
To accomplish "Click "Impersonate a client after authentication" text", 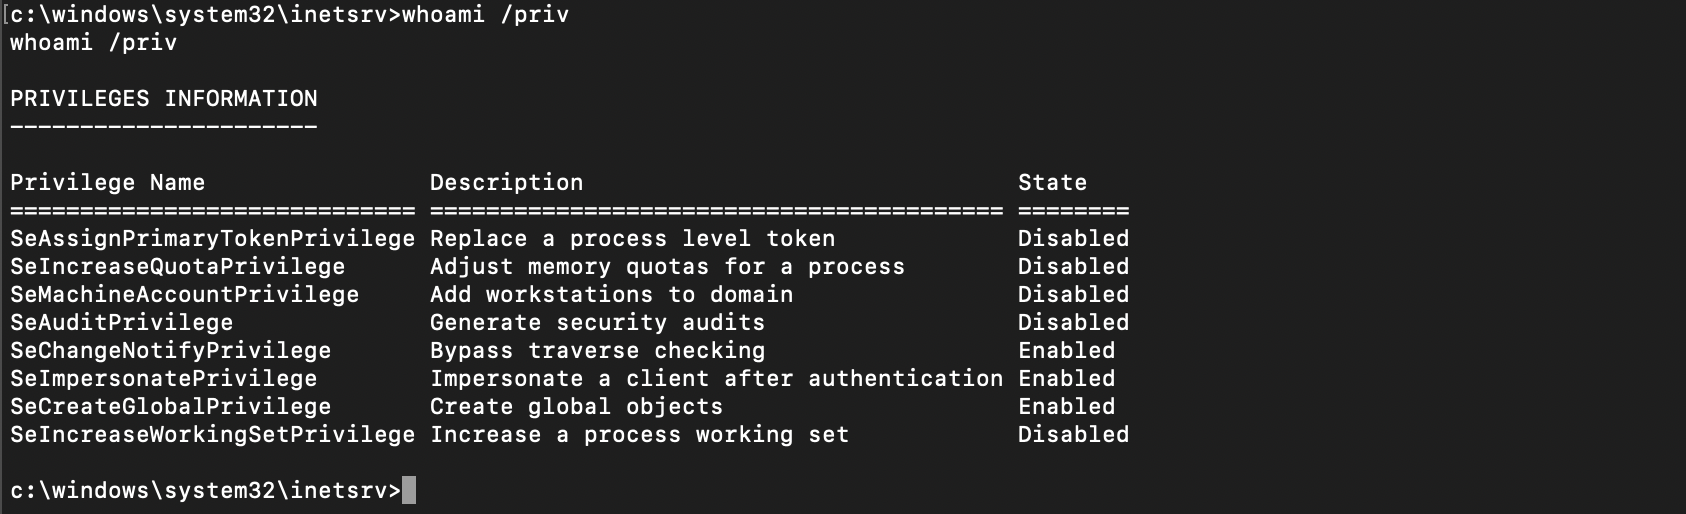I will [716, 379].
